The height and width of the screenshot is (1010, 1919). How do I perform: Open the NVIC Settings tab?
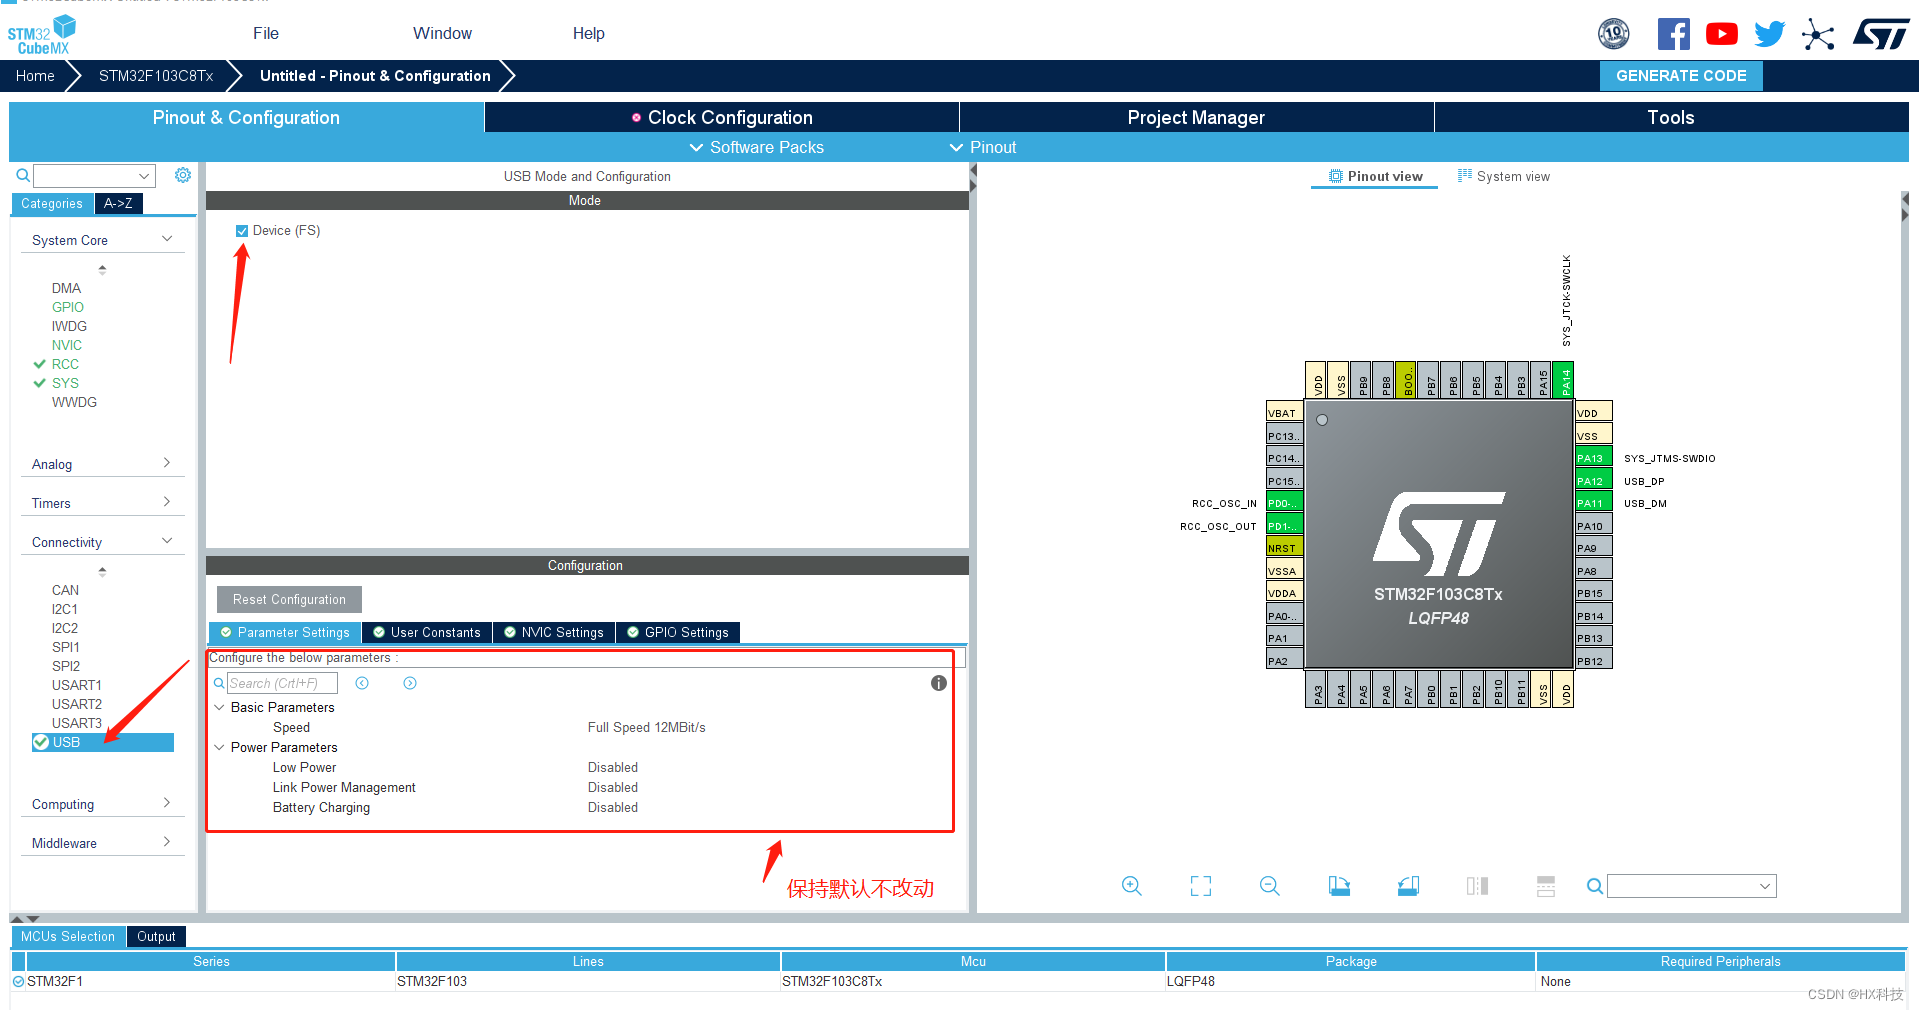point(554,632)
